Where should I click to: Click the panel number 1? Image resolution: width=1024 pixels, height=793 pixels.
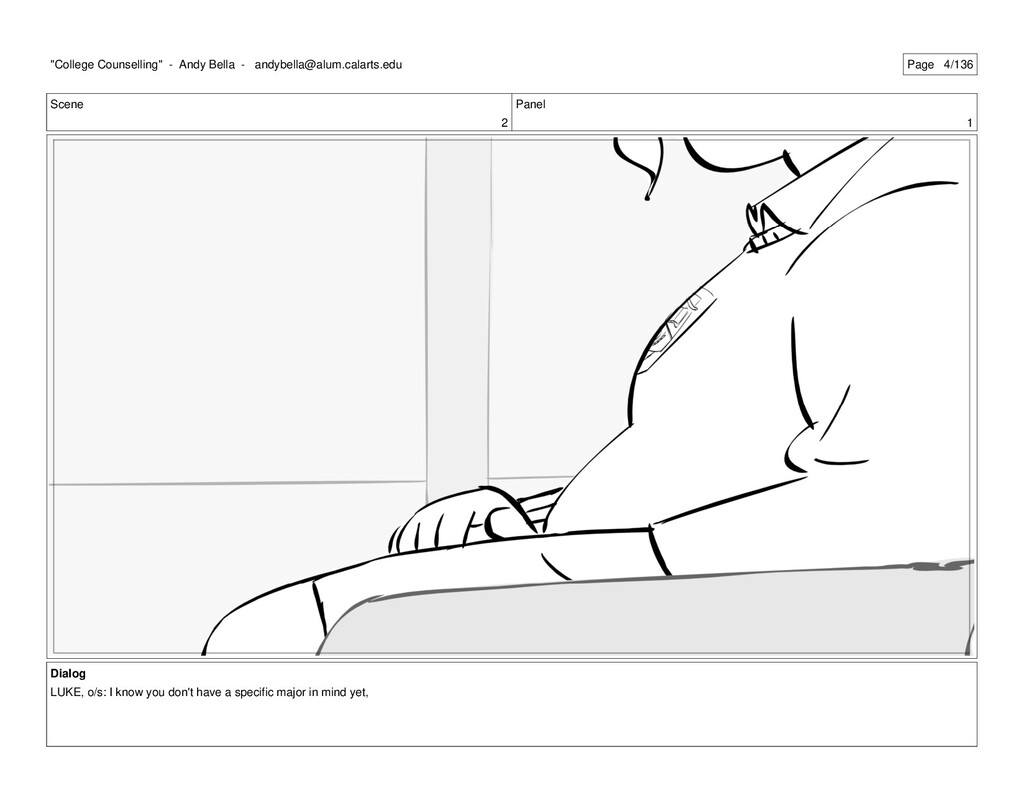coord(970,123)
